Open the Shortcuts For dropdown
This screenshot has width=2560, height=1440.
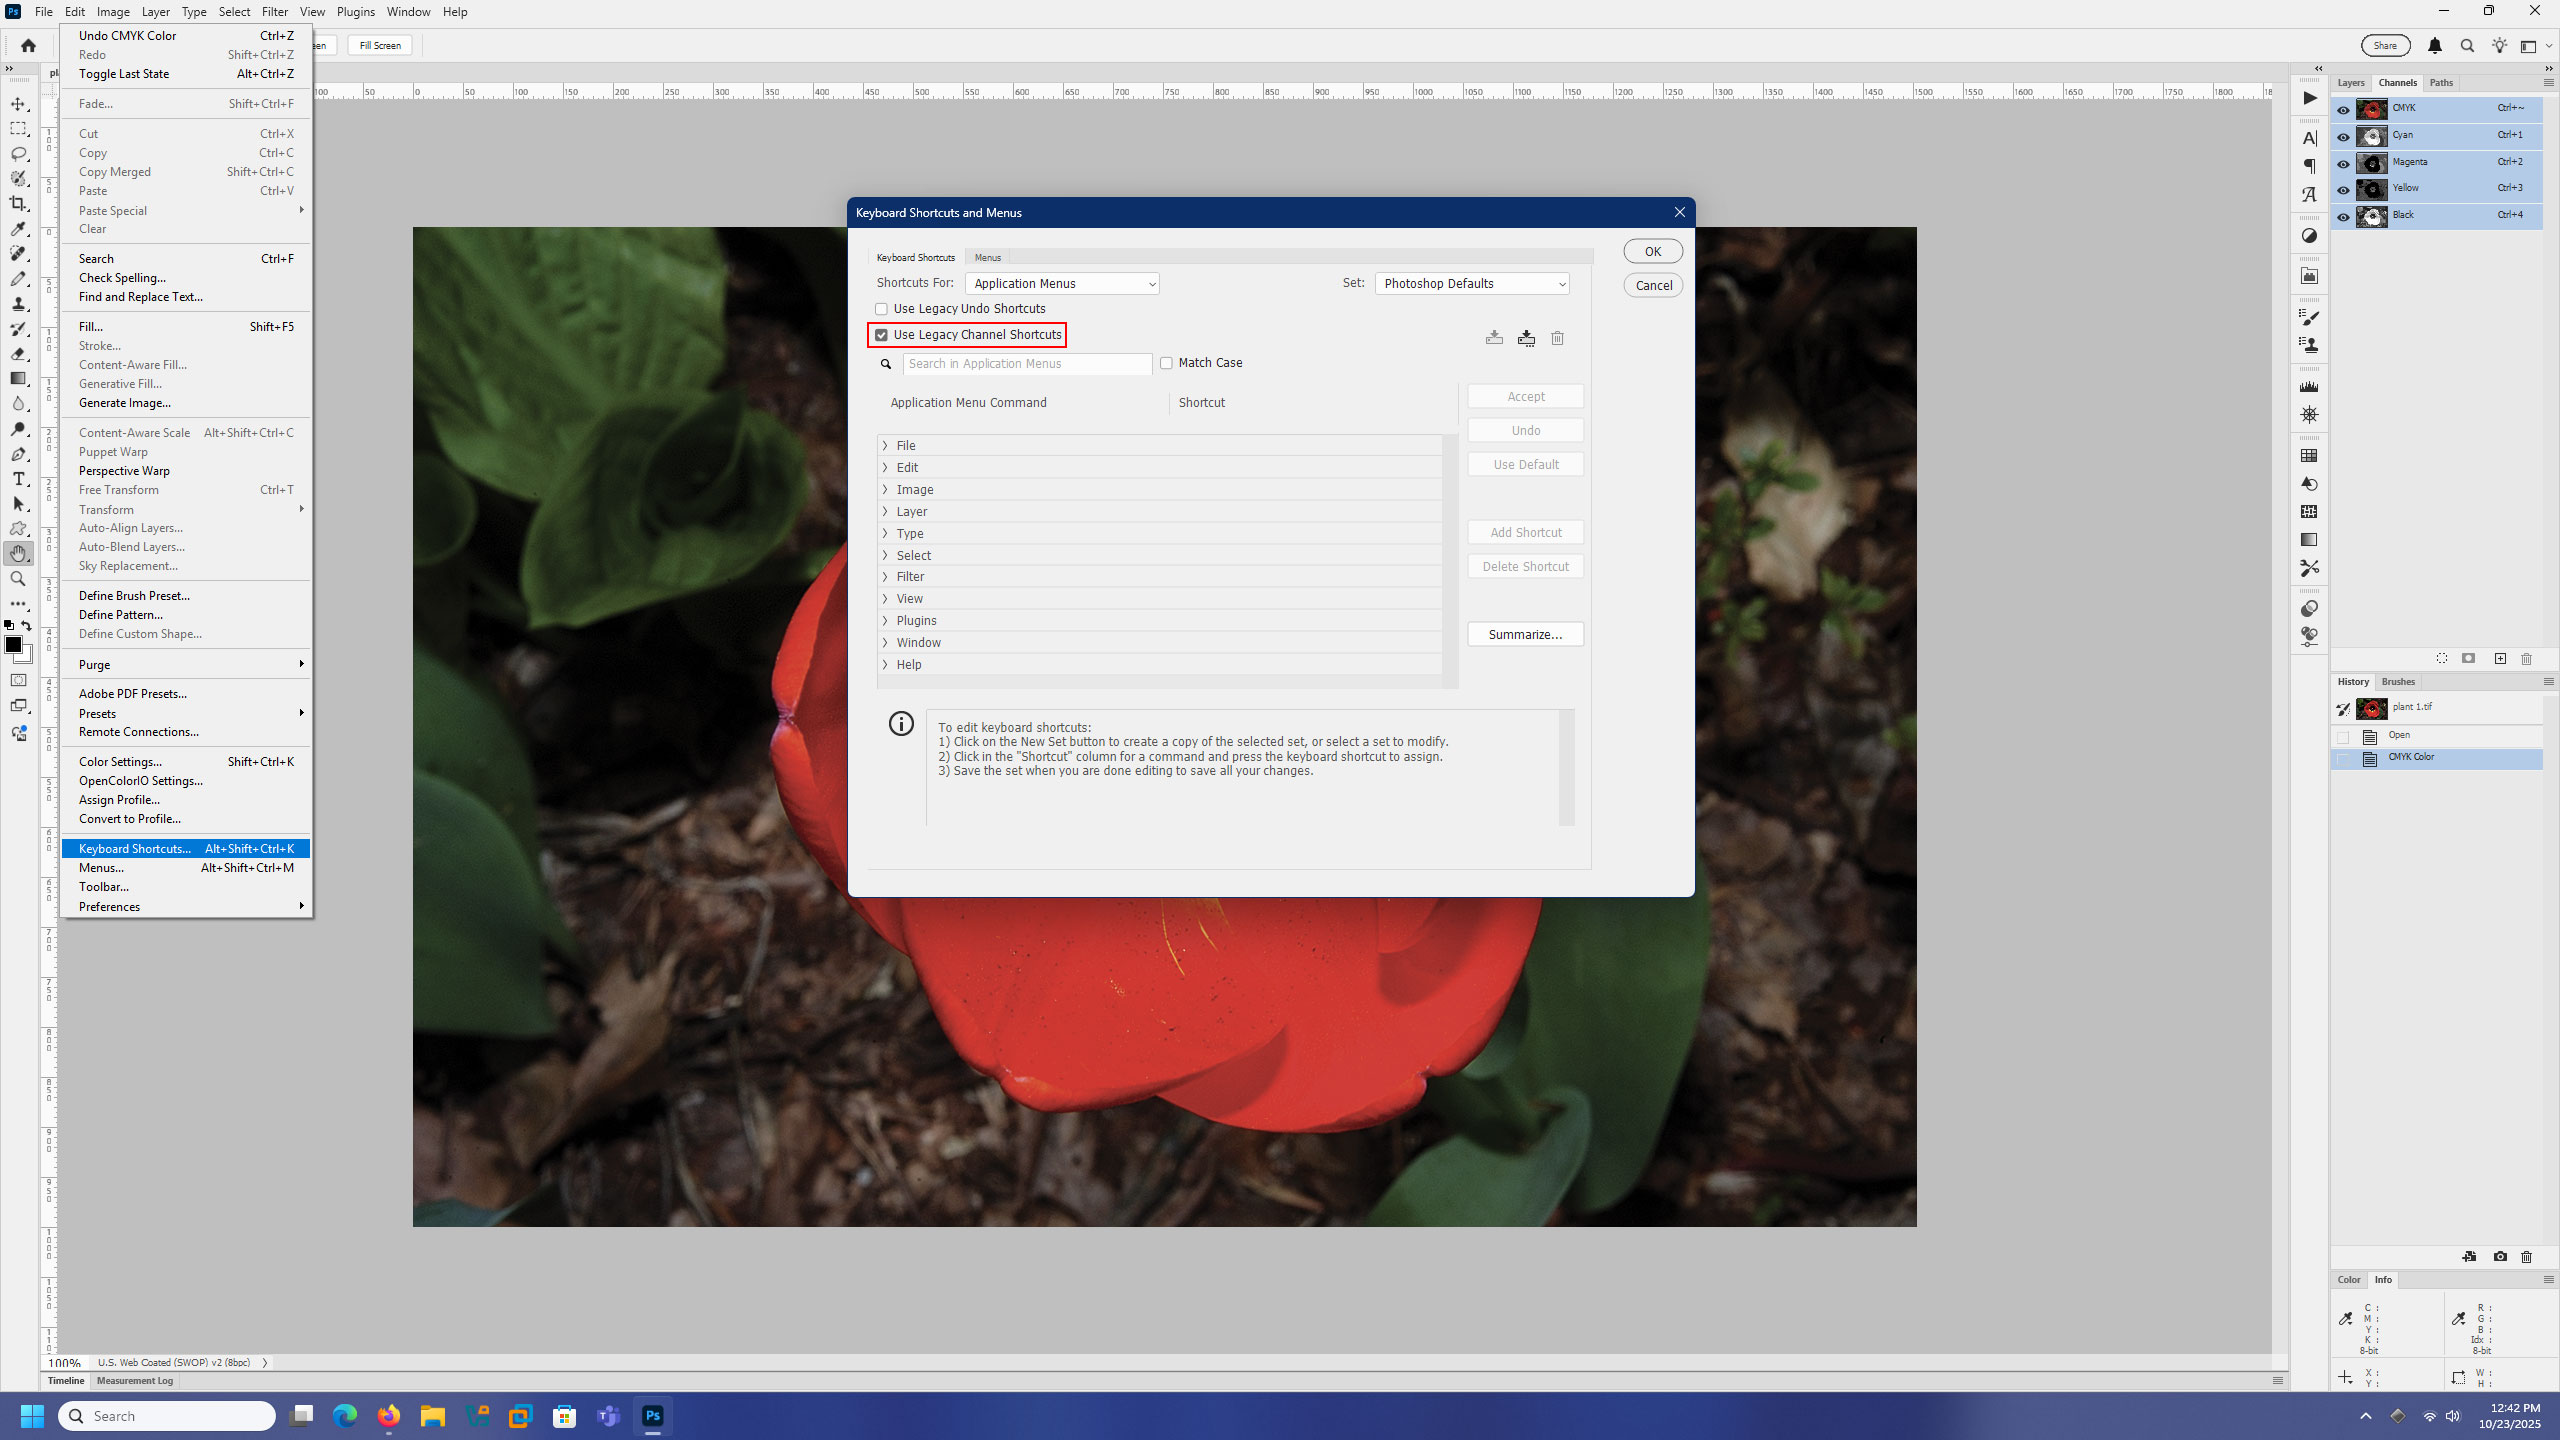(x=1061, y=284)
